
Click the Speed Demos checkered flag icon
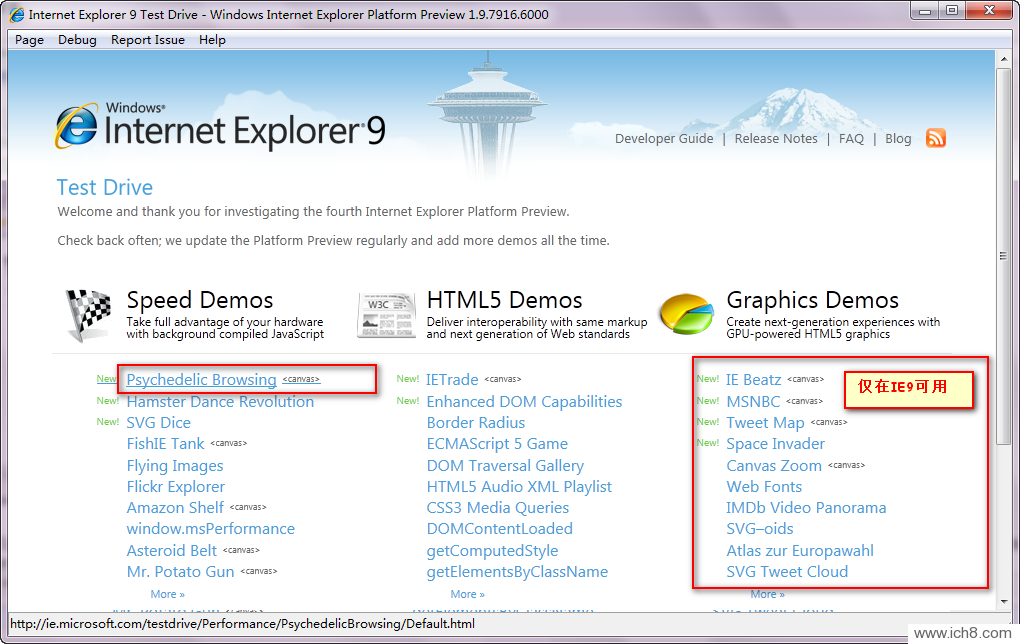pyautogui.click(x=88, y=315)
